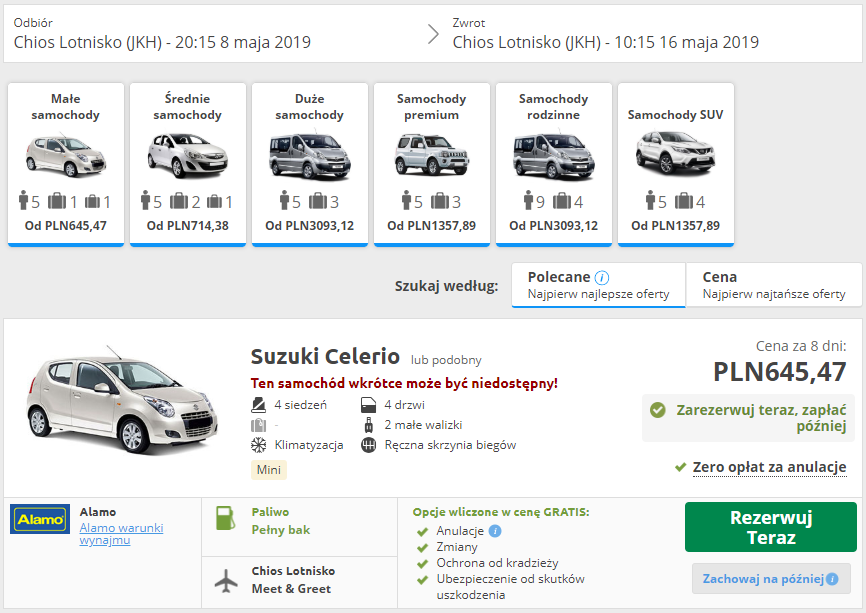
Task: Select the Duże samochody category card
Action: pyautogui.click(x=310, y=165)
